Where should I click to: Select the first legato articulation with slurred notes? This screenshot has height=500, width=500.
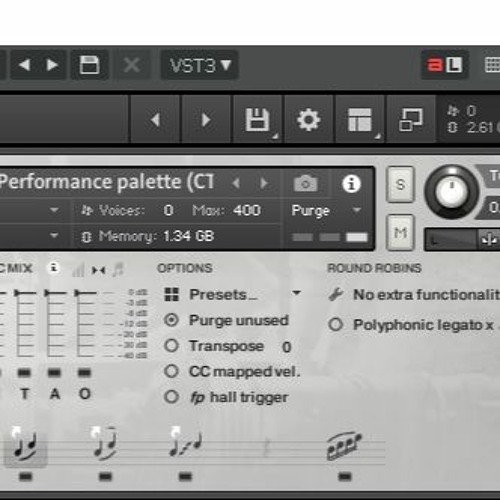coord(25,446)
